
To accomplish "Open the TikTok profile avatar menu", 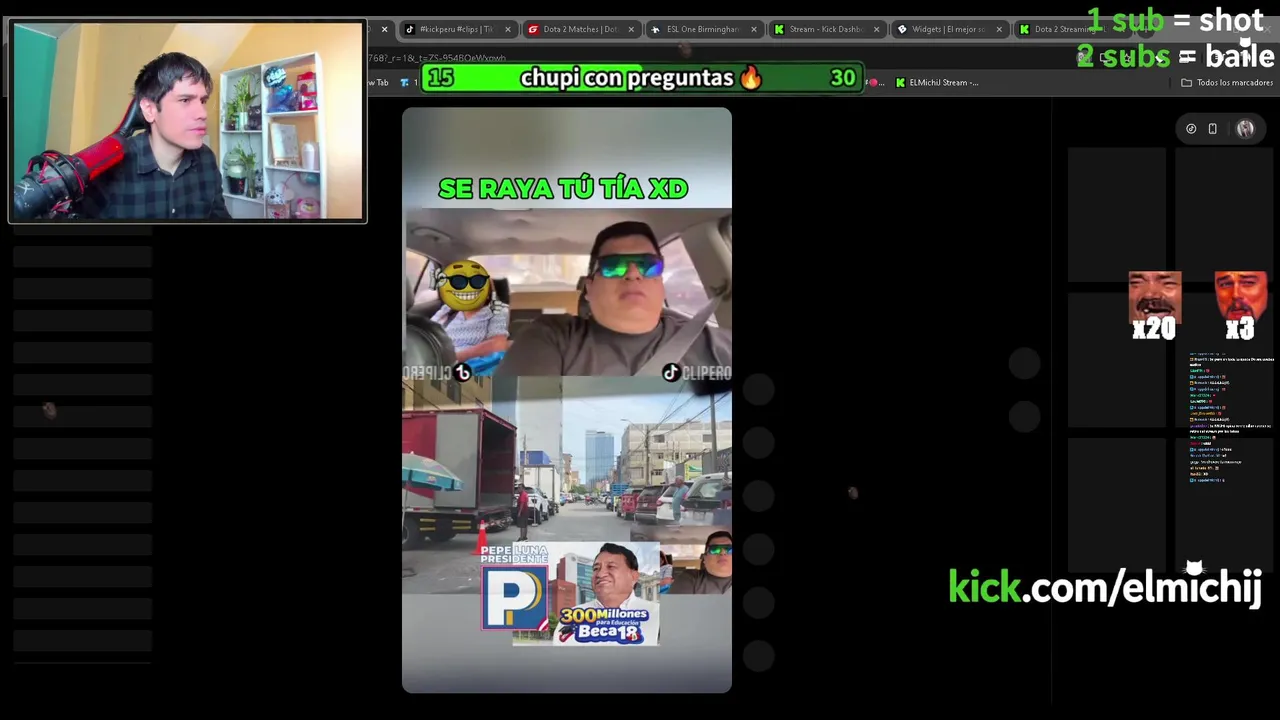I will click(x=1245, y=129).
